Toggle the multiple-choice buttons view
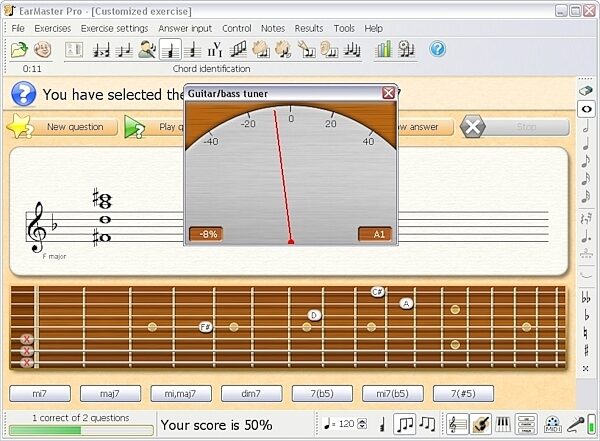This screenshot has width=600, height=441. tap(526, 424)
